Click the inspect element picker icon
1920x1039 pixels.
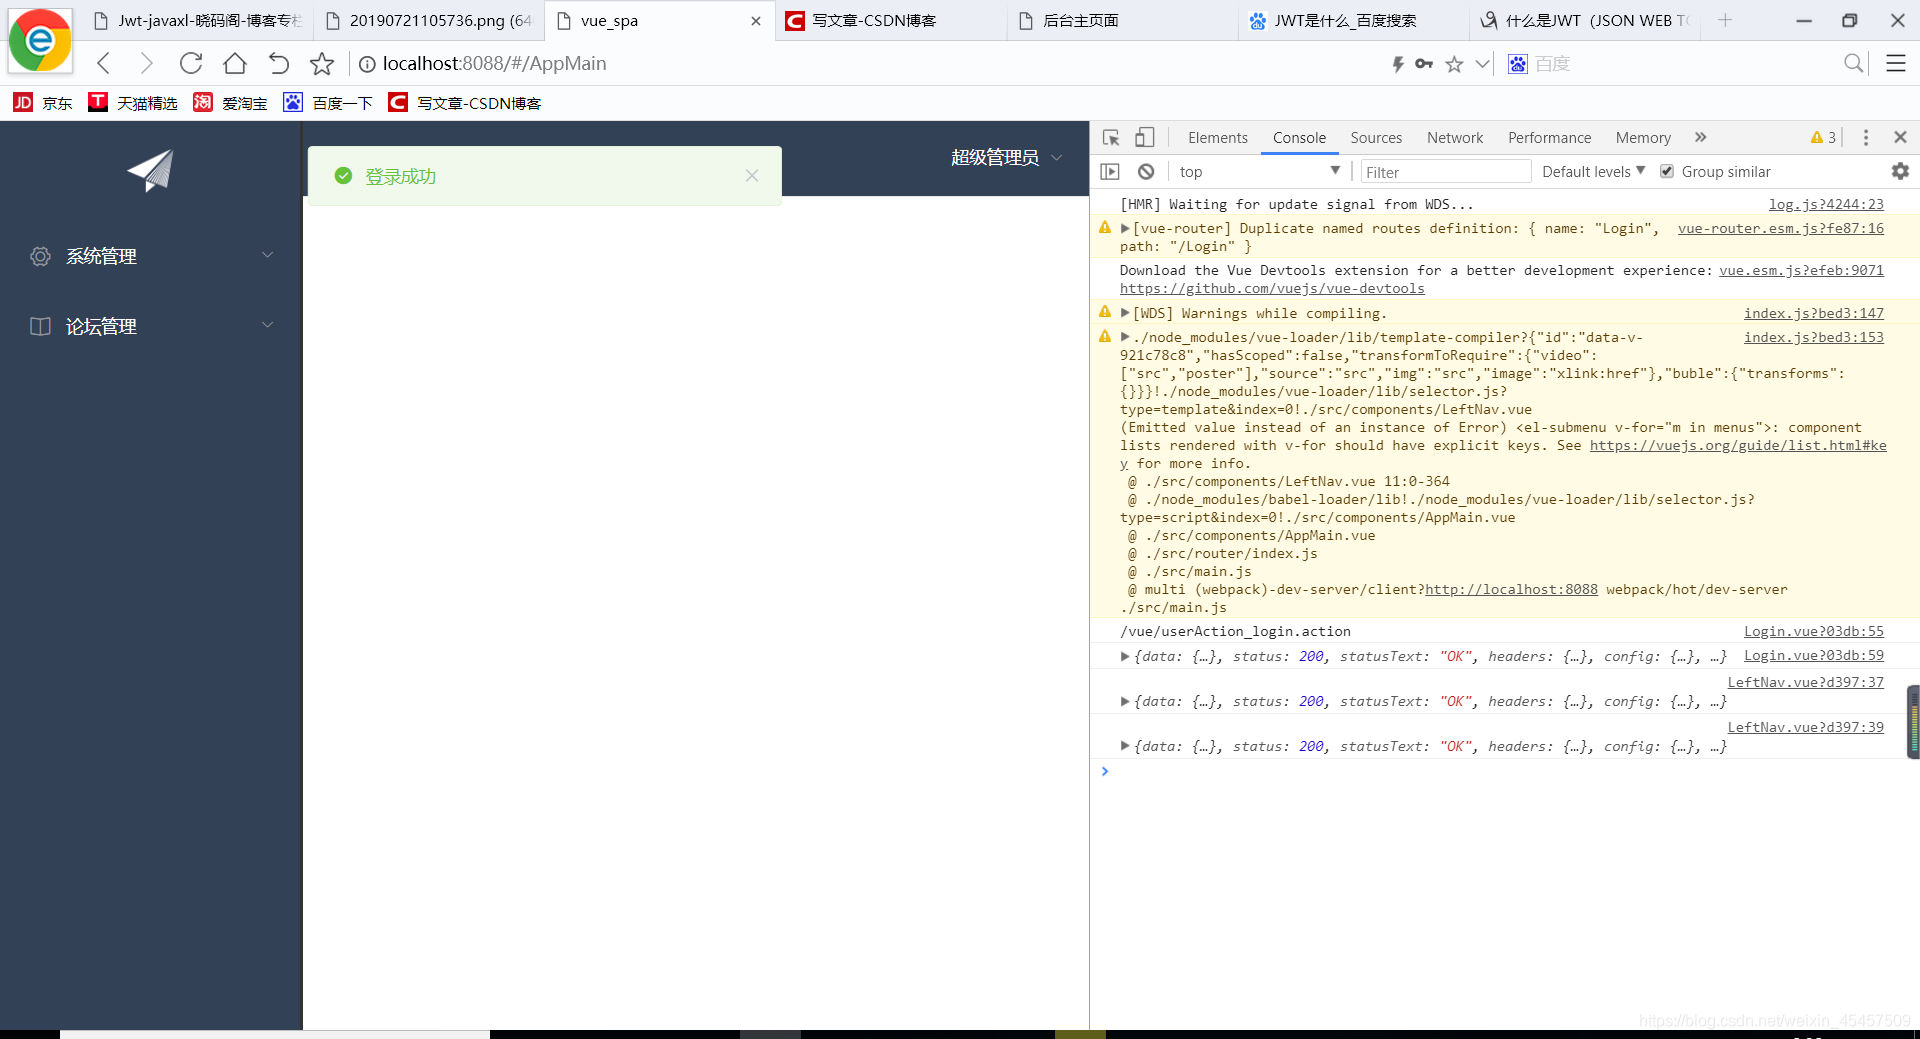[1111, 138]
